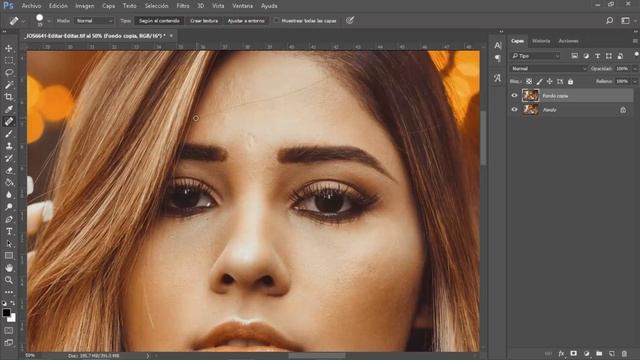Select the Zoom tool
640x360 pixels.
coord(9,280)
